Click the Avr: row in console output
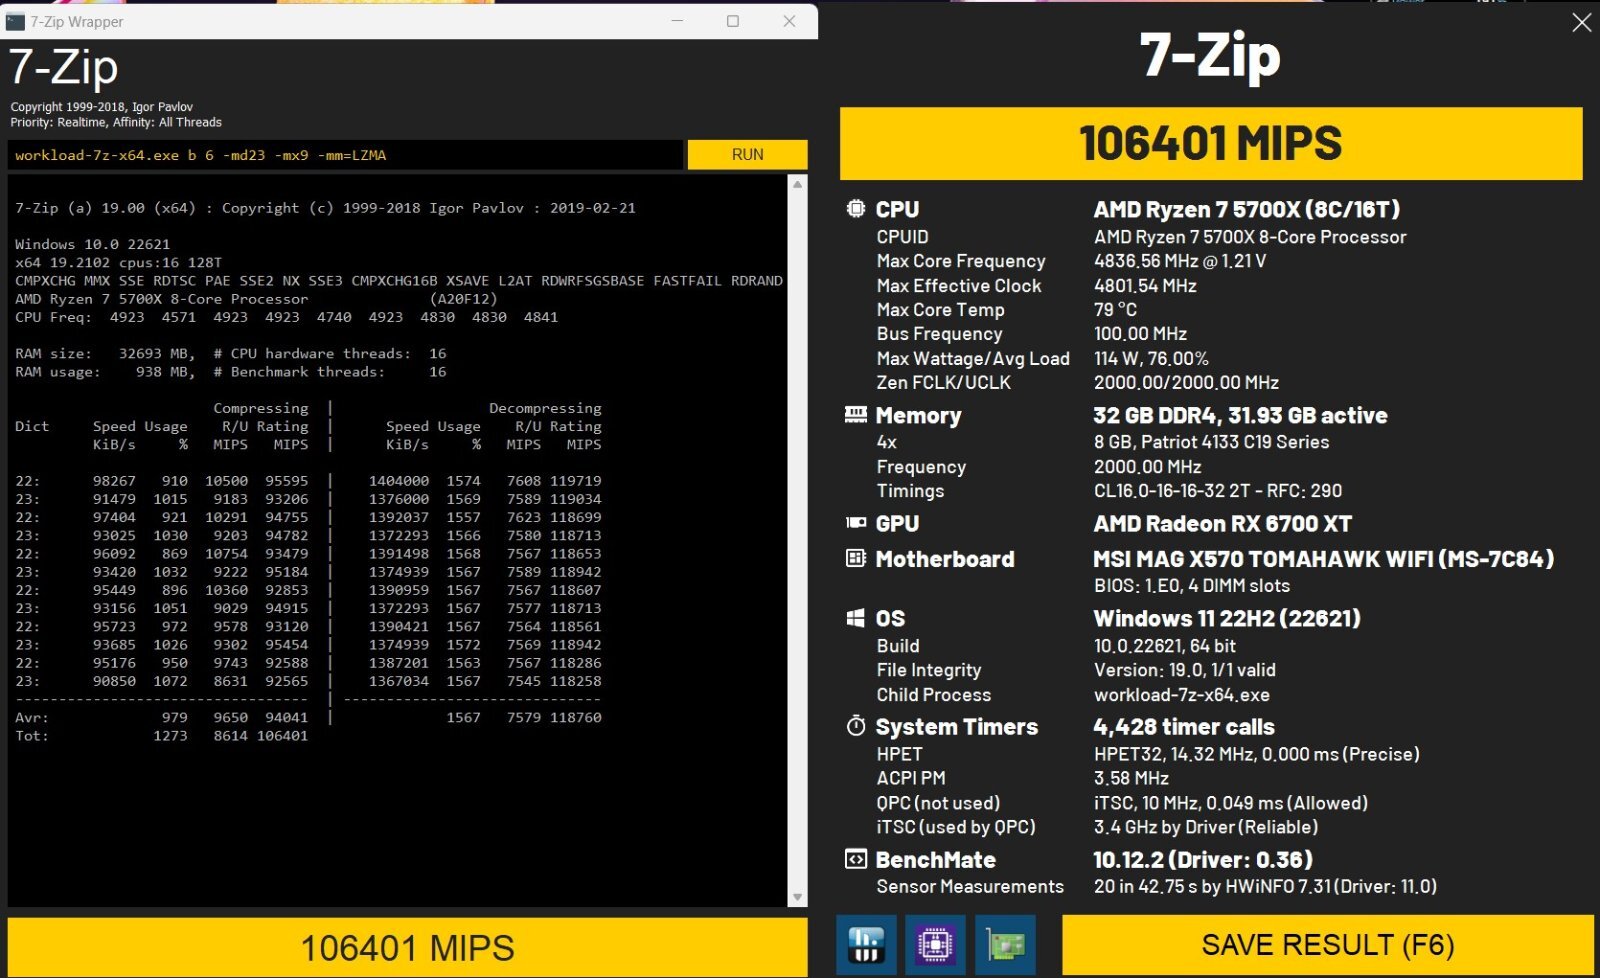 coord(308,717)
